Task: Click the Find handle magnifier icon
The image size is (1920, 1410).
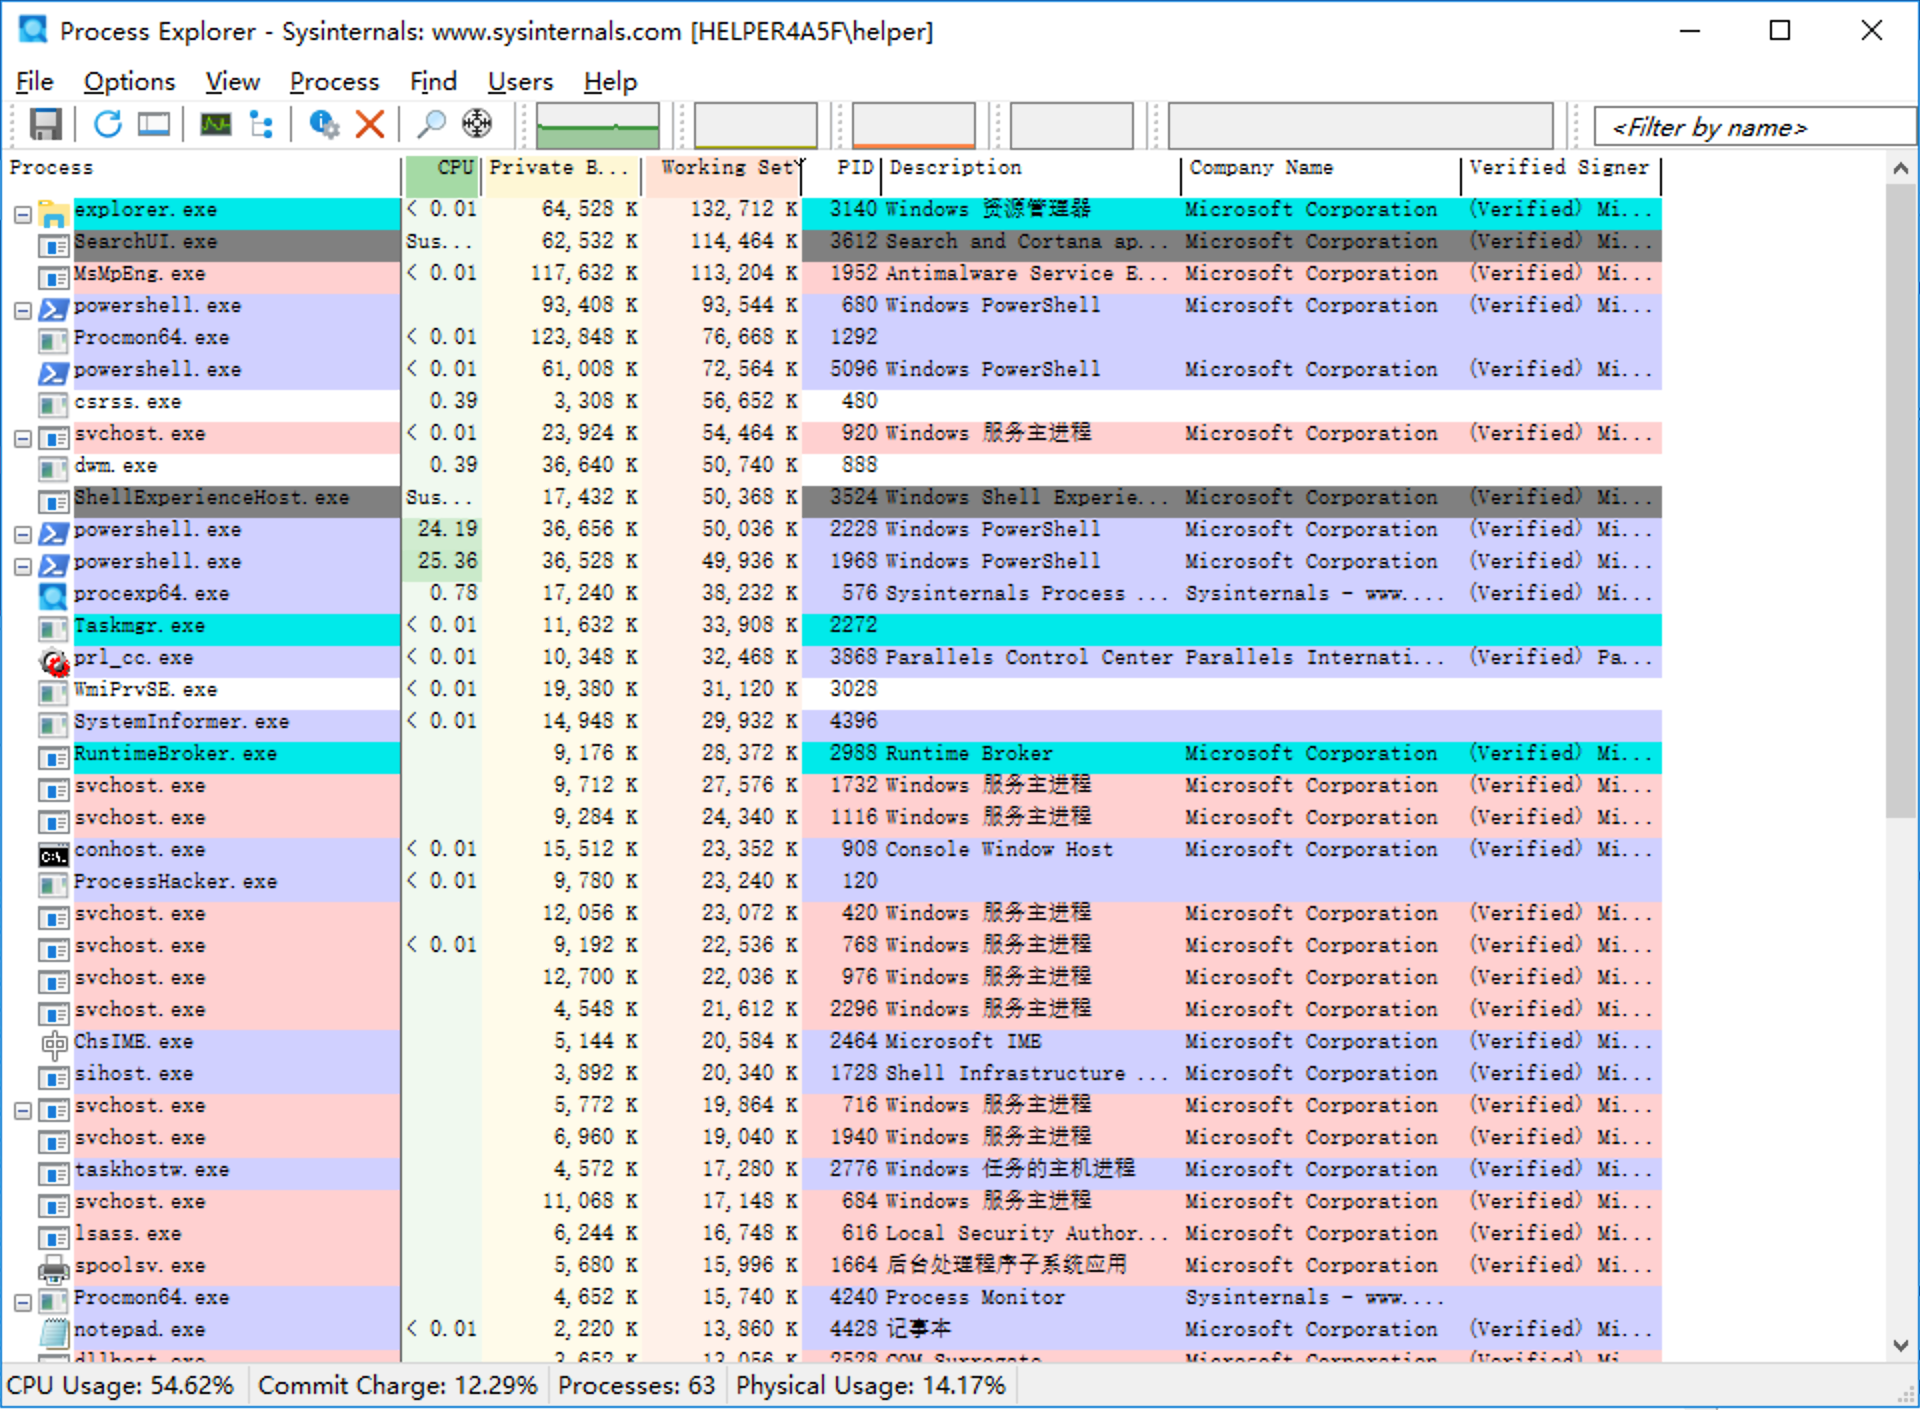Action: [430, 124]
